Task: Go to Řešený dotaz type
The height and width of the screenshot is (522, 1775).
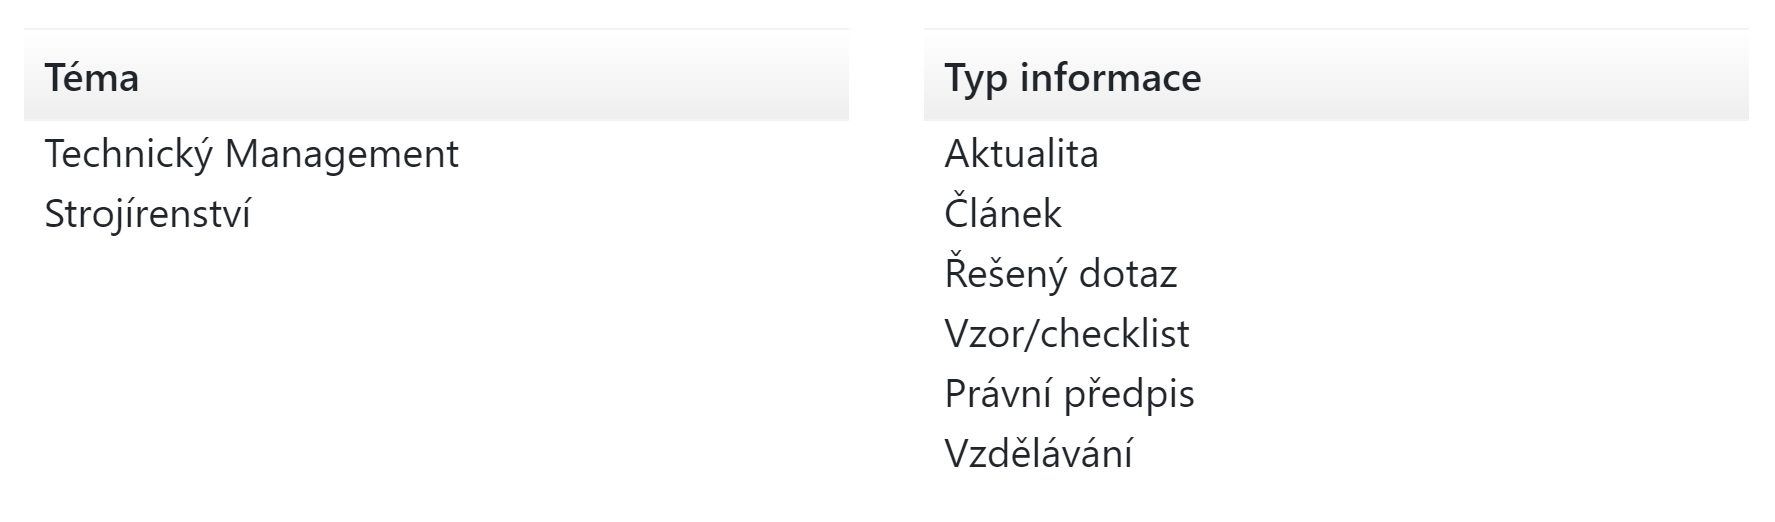Action: 1060,273
